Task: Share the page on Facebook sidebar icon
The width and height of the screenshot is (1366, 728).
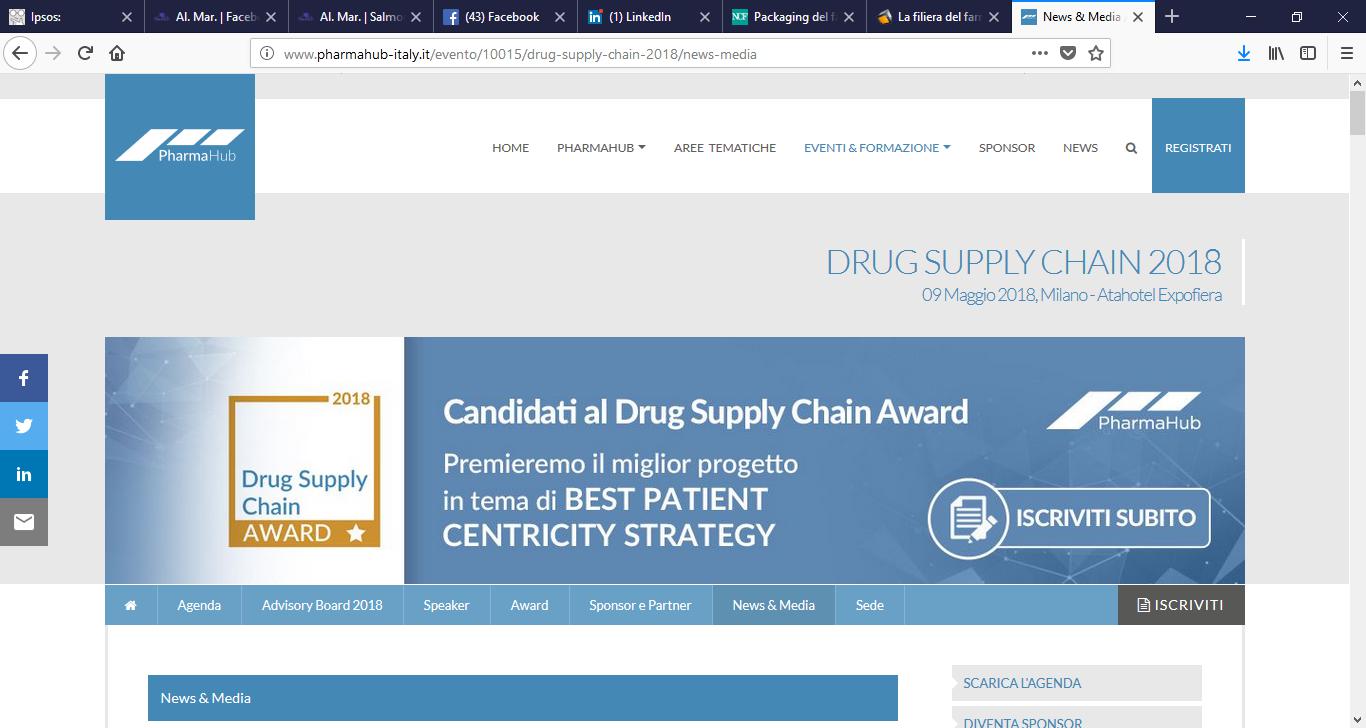Action: [24, 378]
